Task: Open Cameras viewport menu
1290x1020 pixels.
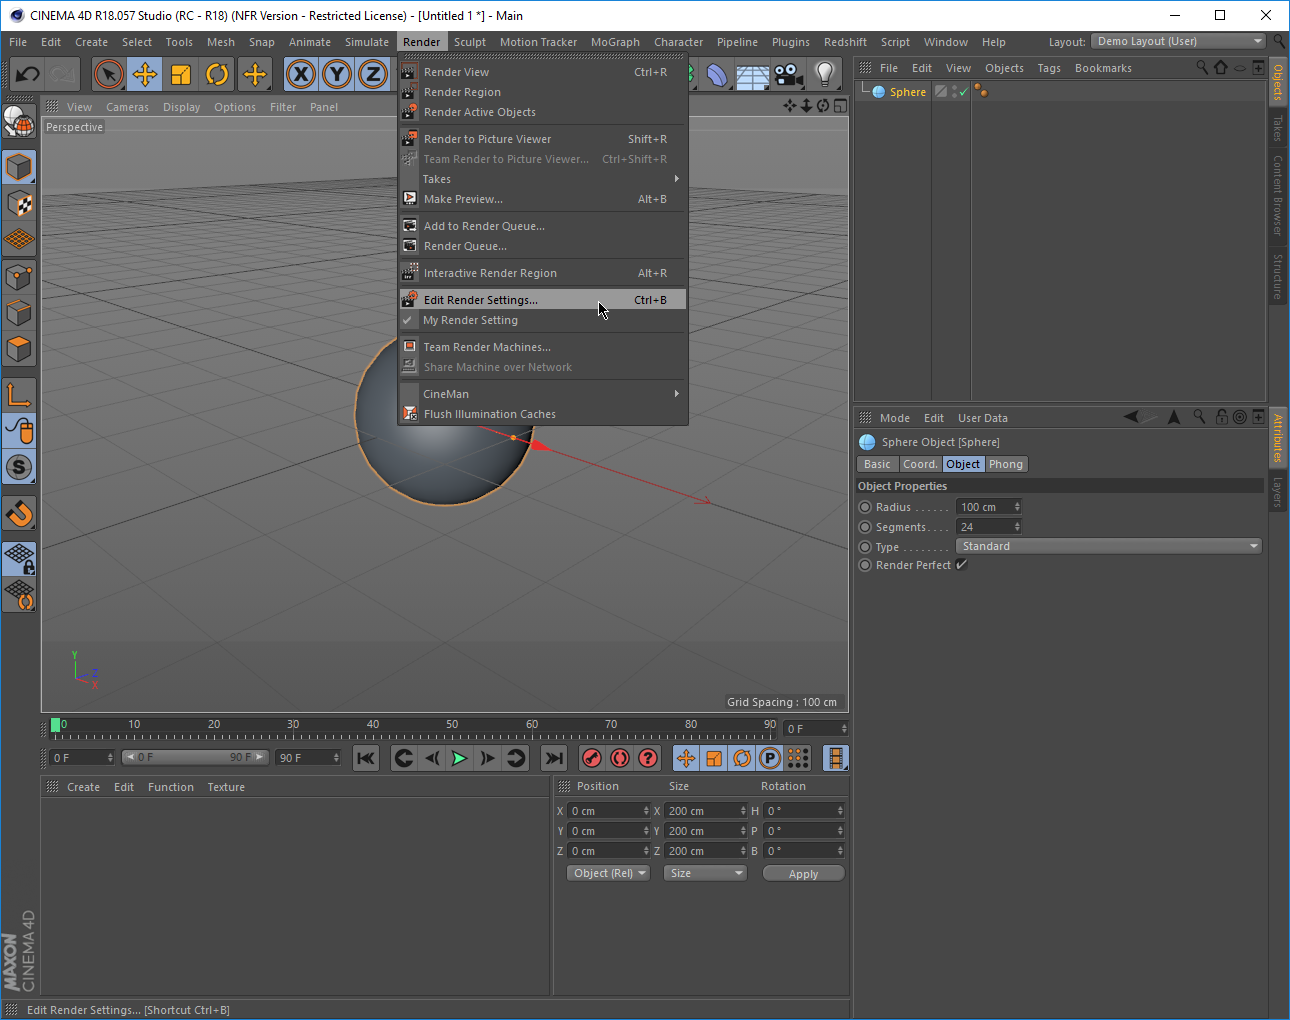Action: pyautogui.click(x=127, y=107)
